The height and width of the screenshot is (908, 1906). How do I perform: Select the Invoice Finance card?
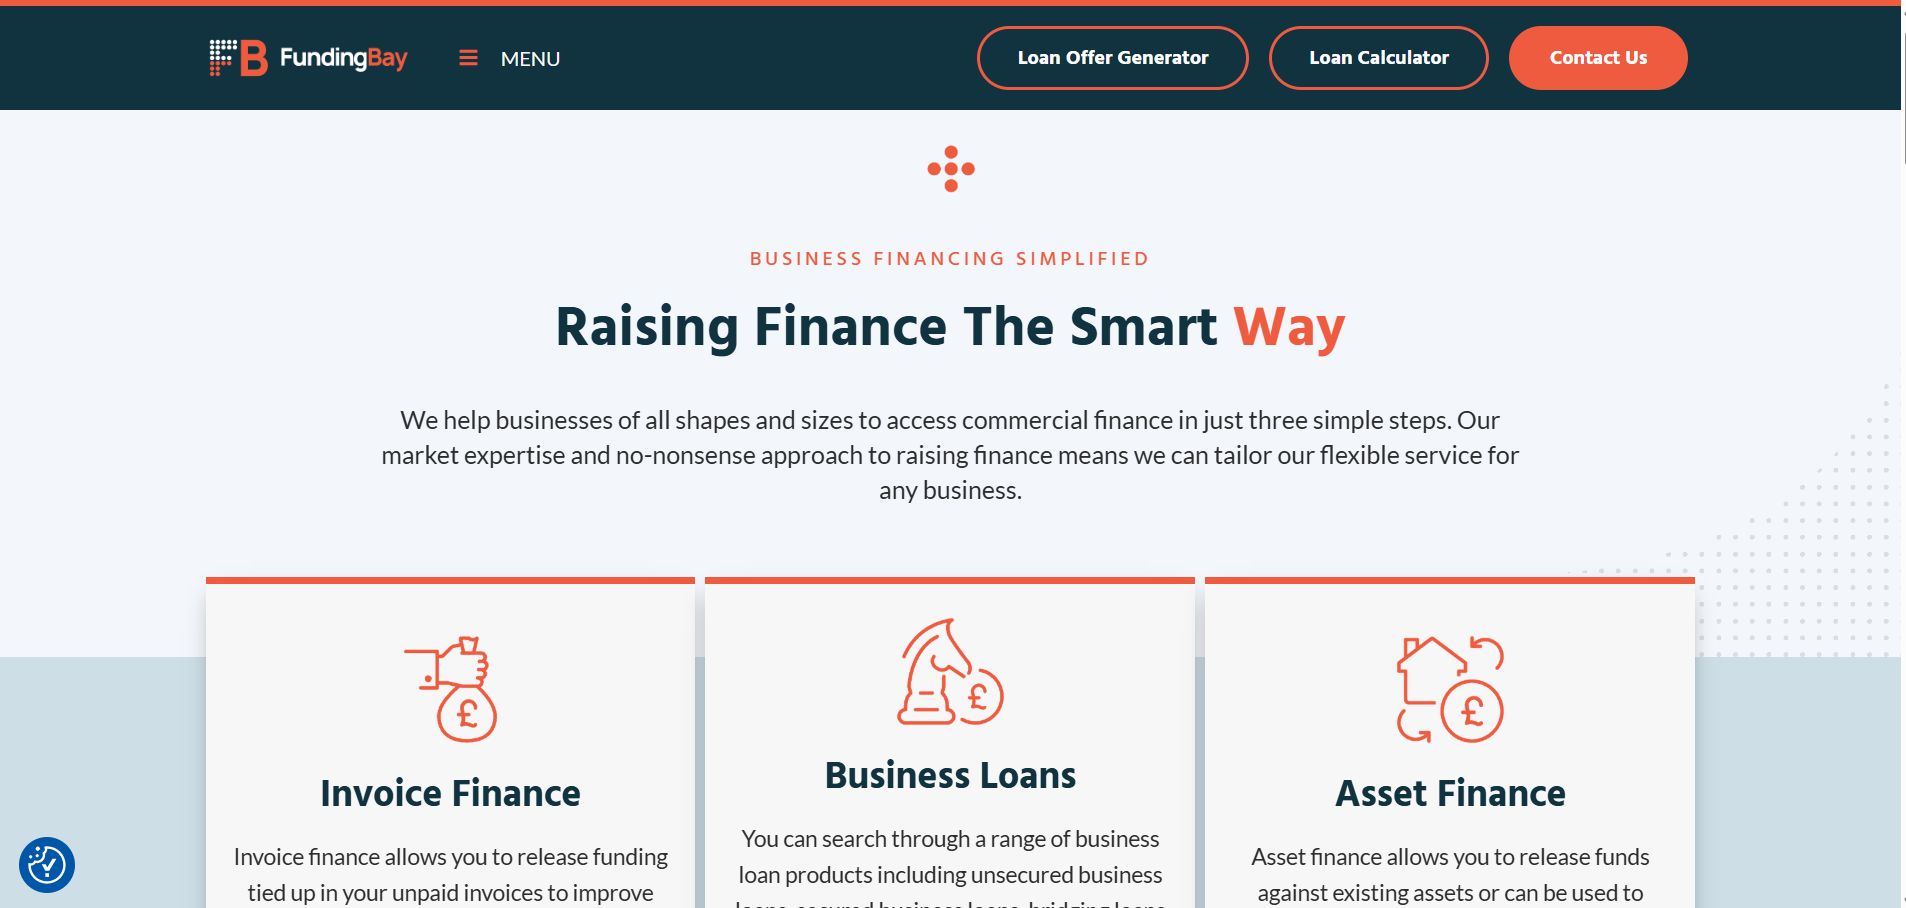click(x=450, y=740)
